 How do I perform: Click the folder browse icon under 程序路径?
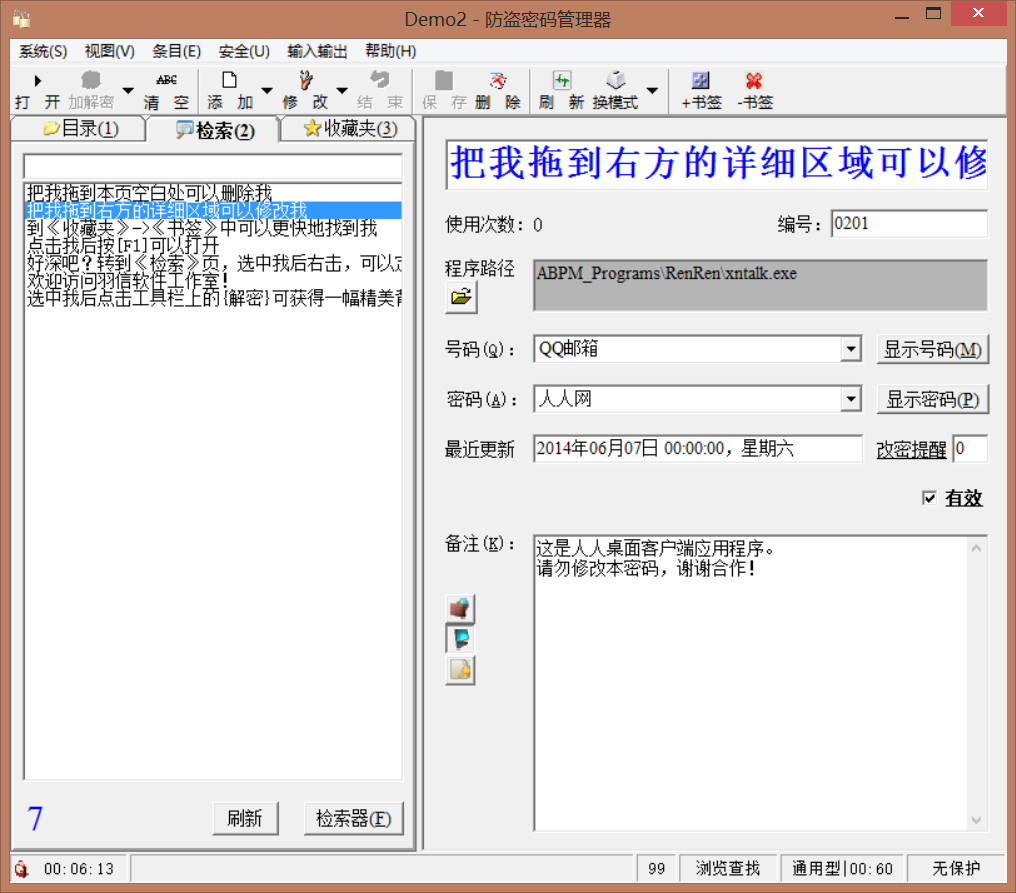click(x=461, y=297)
